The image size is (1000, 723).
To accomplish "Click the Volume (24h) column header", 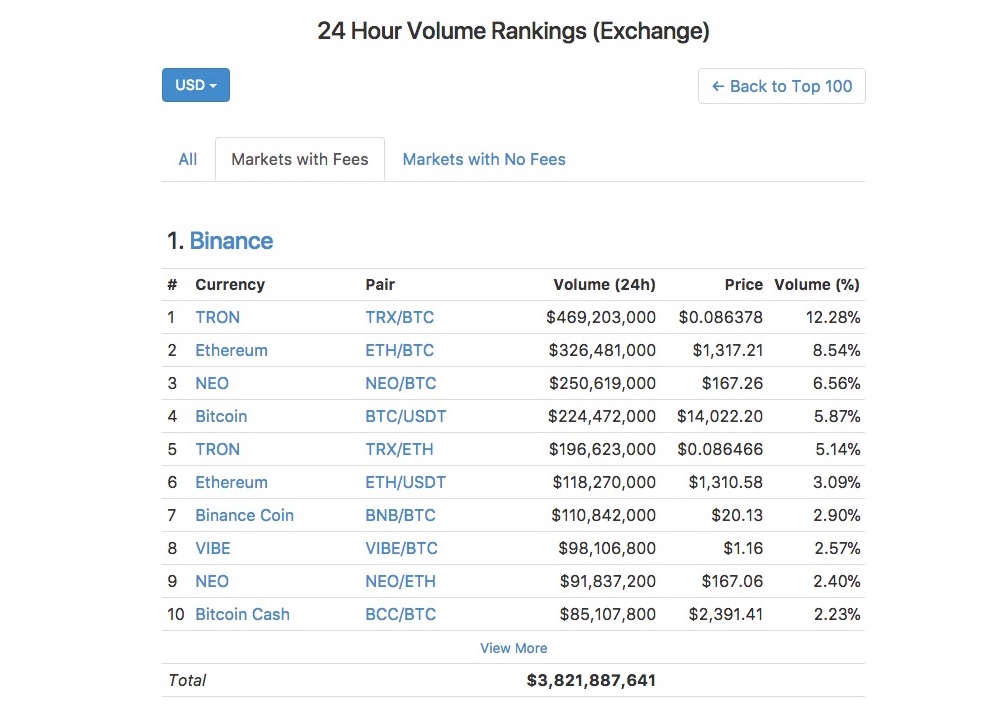I will (x=604, y=285).
